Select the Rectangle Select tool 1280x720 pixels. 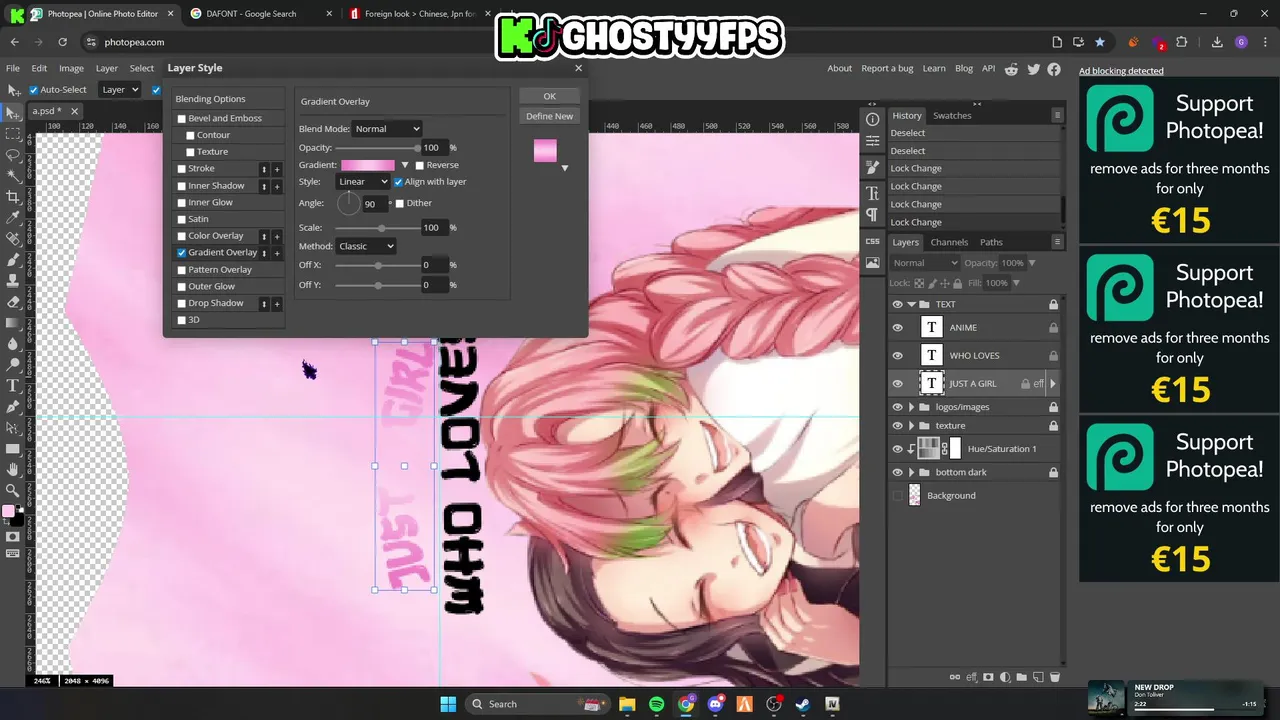(x=13, y=133)
